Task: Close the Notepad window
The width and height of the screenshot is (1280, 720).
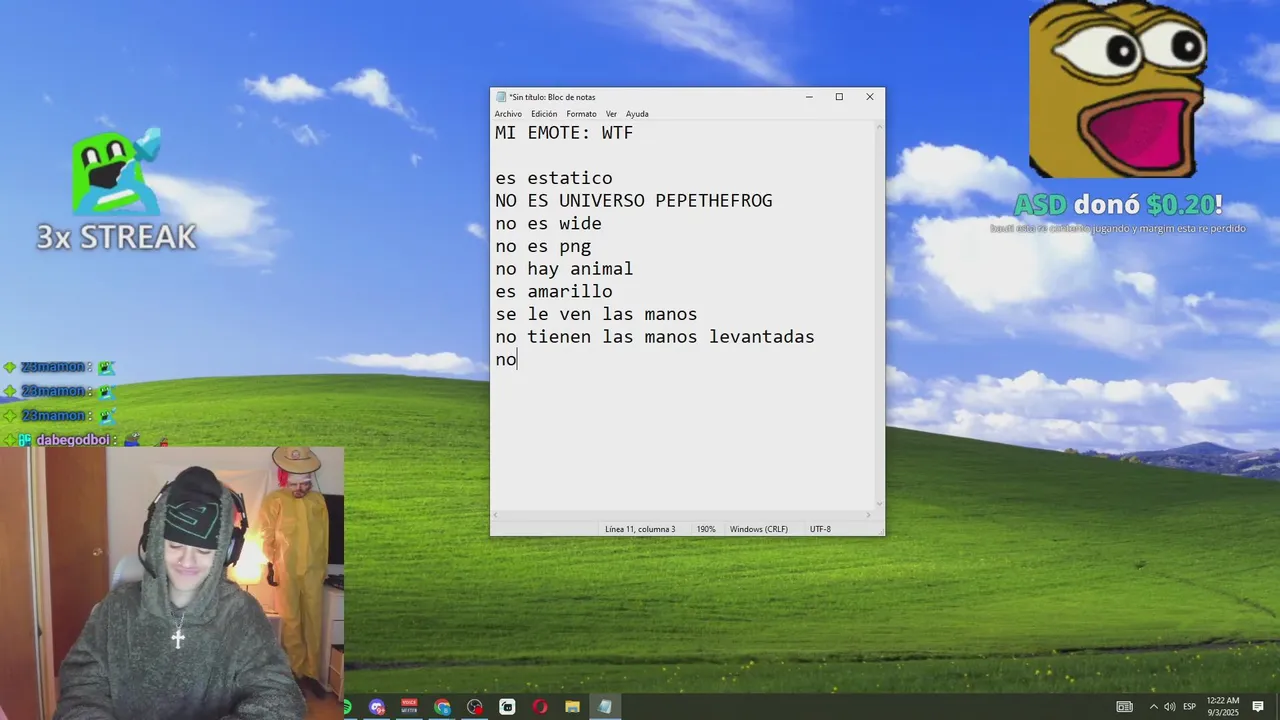Action: 869,97
